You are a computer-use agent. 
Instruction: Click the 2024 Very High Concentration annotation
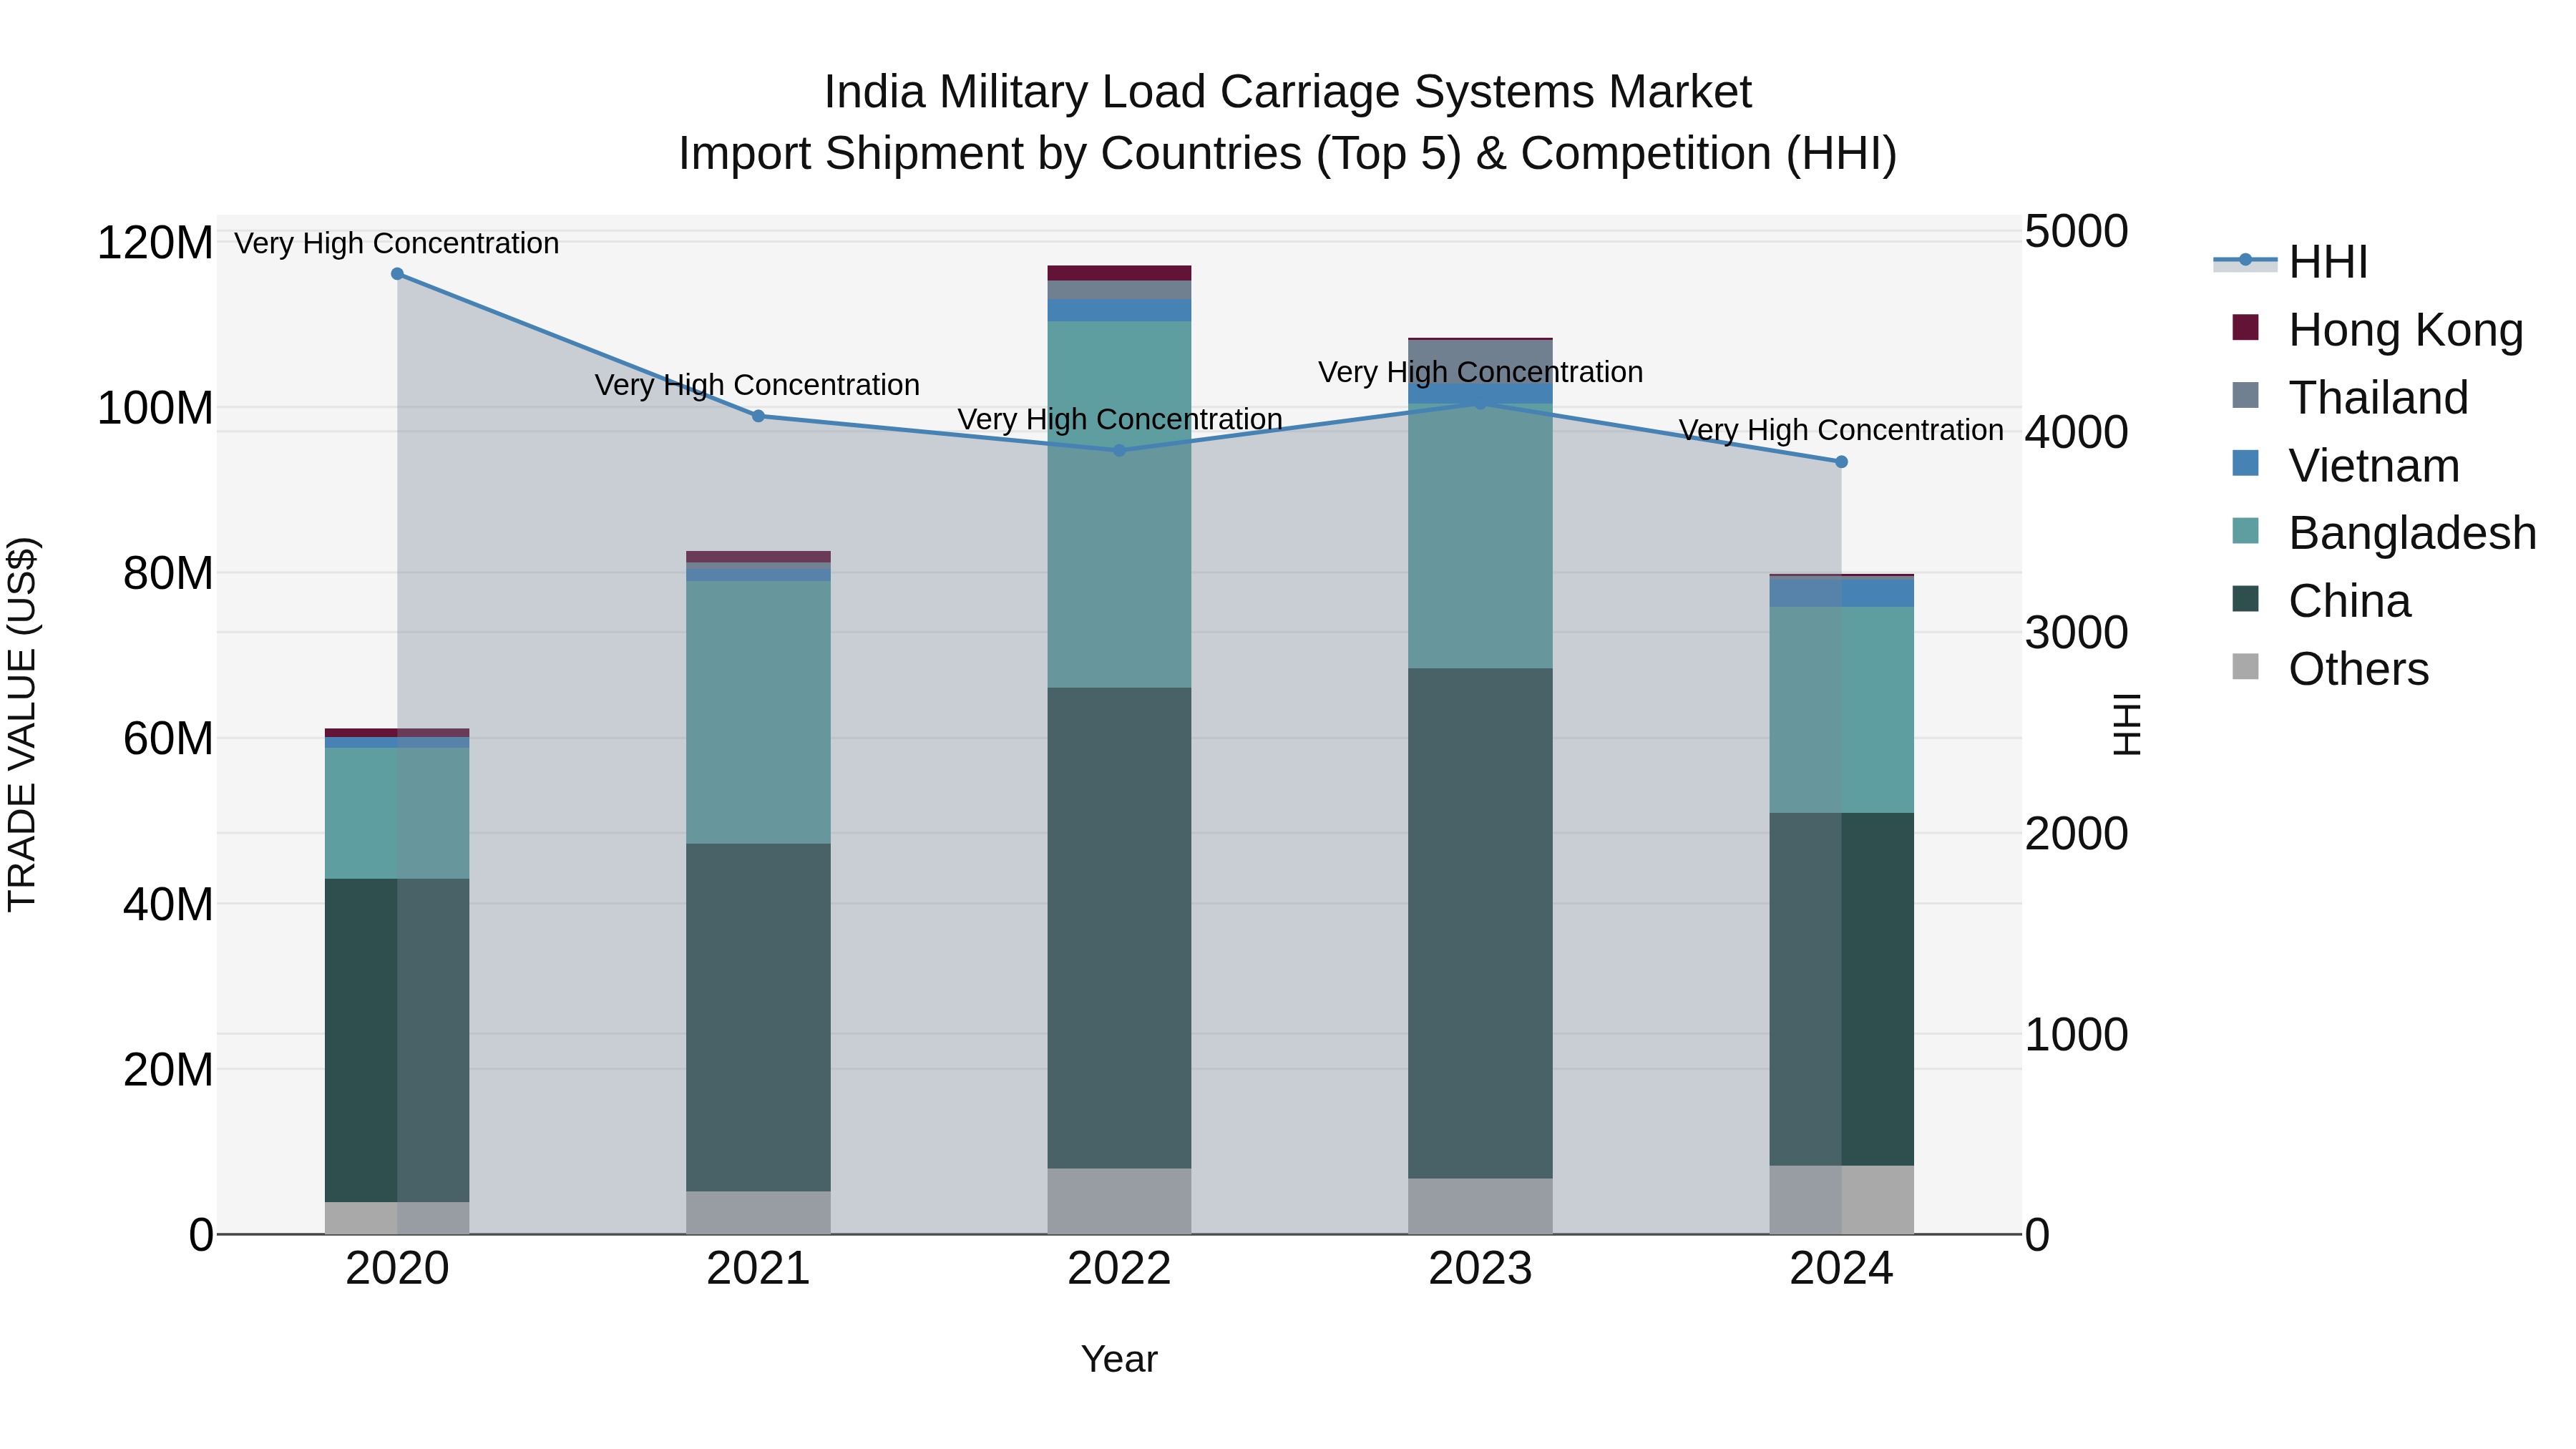(x=1841, y=430)
